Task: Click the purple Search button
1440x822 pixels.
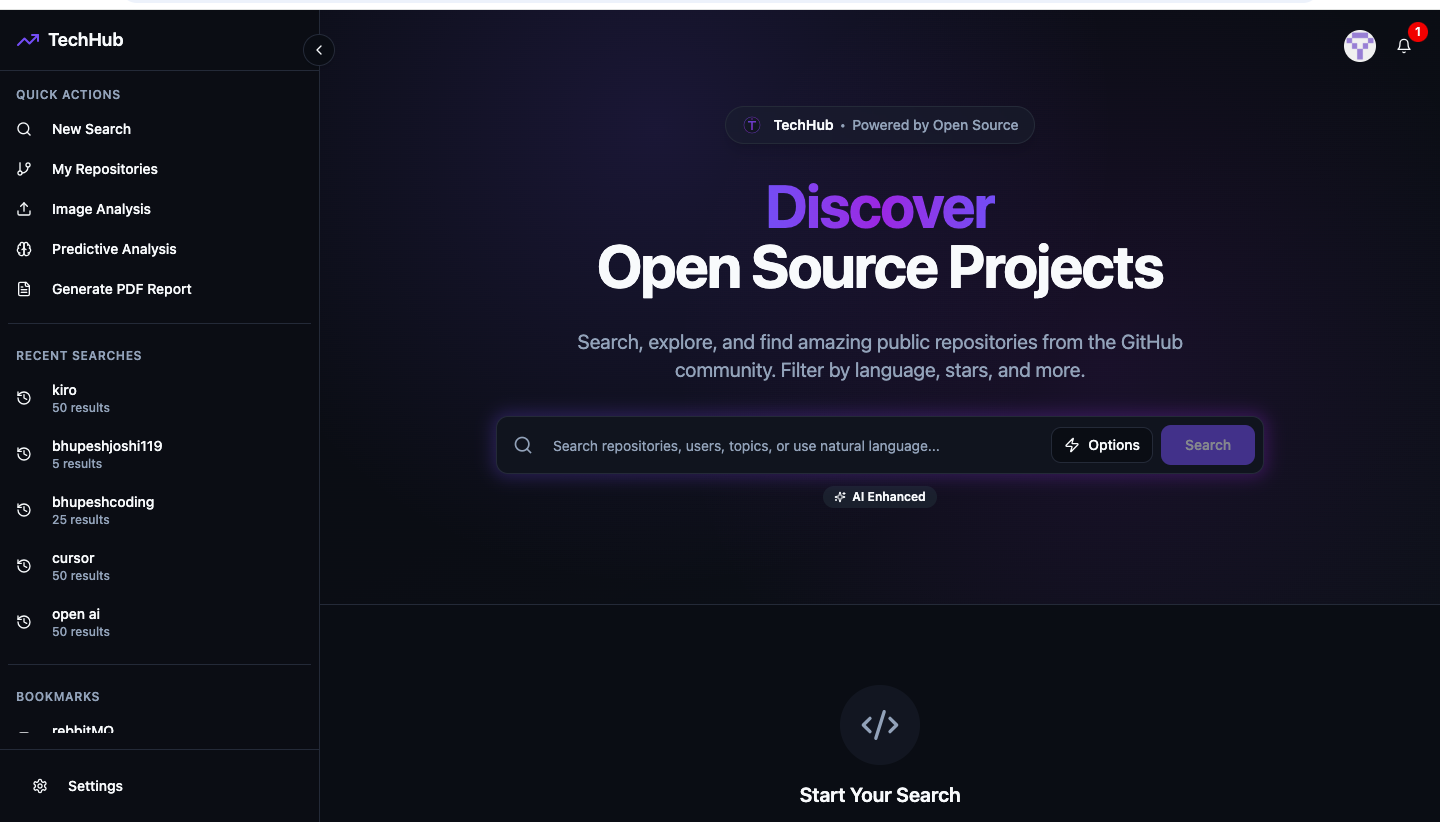Action: [1208, 445]
